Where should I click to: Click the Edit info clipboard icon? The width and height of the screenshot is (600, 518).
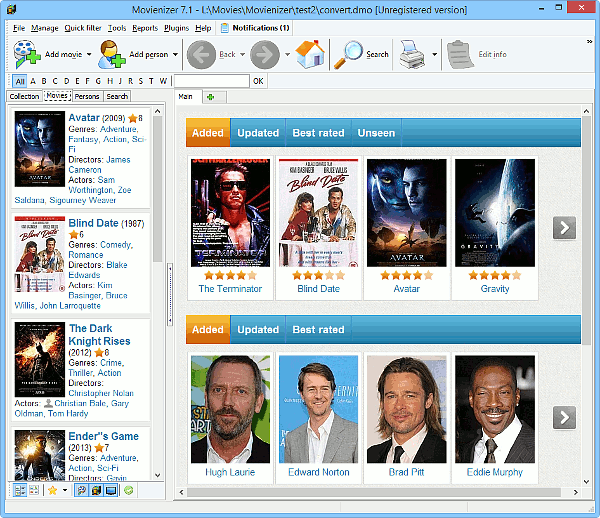(x=460, y=54)
